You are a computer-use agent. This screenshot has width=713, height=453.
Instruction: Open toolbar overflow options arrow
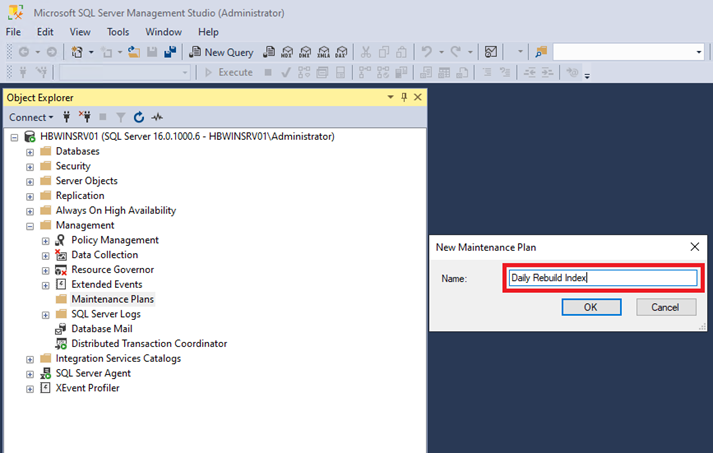(587, 76)
